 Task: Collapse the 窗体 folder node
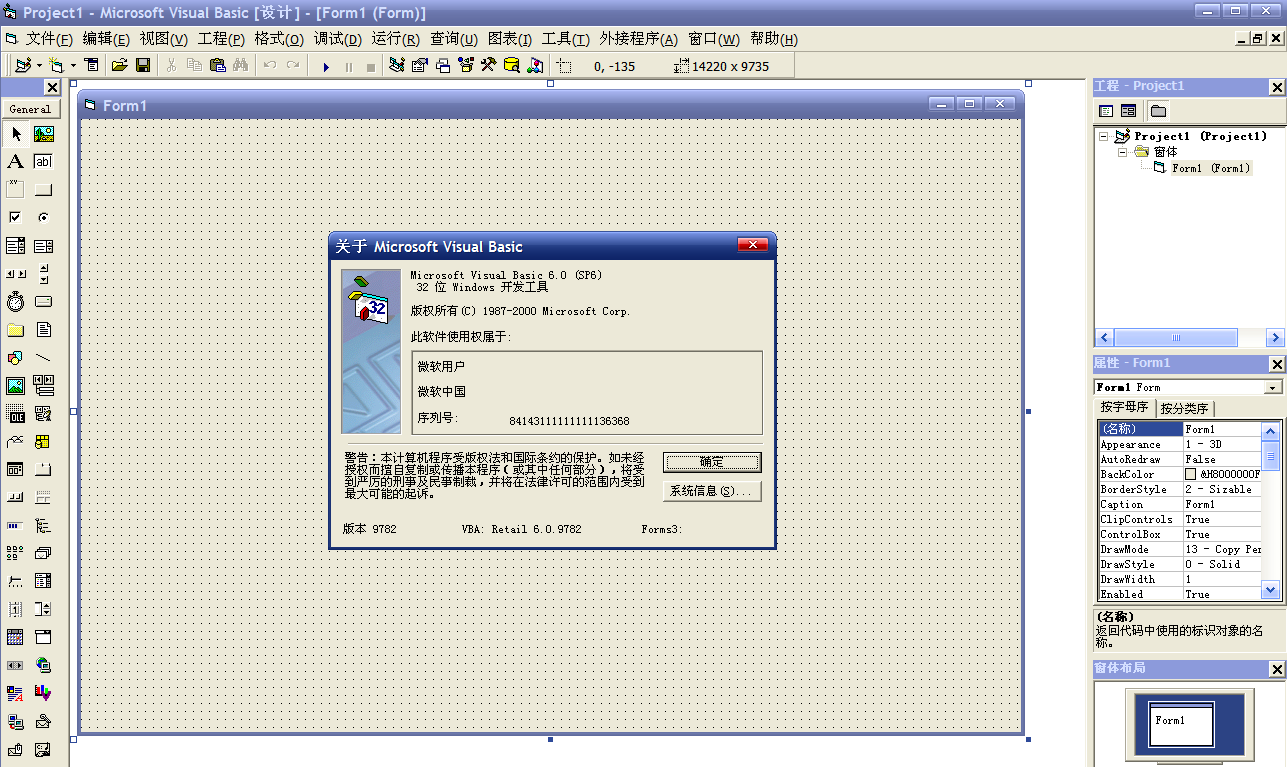1123,153
